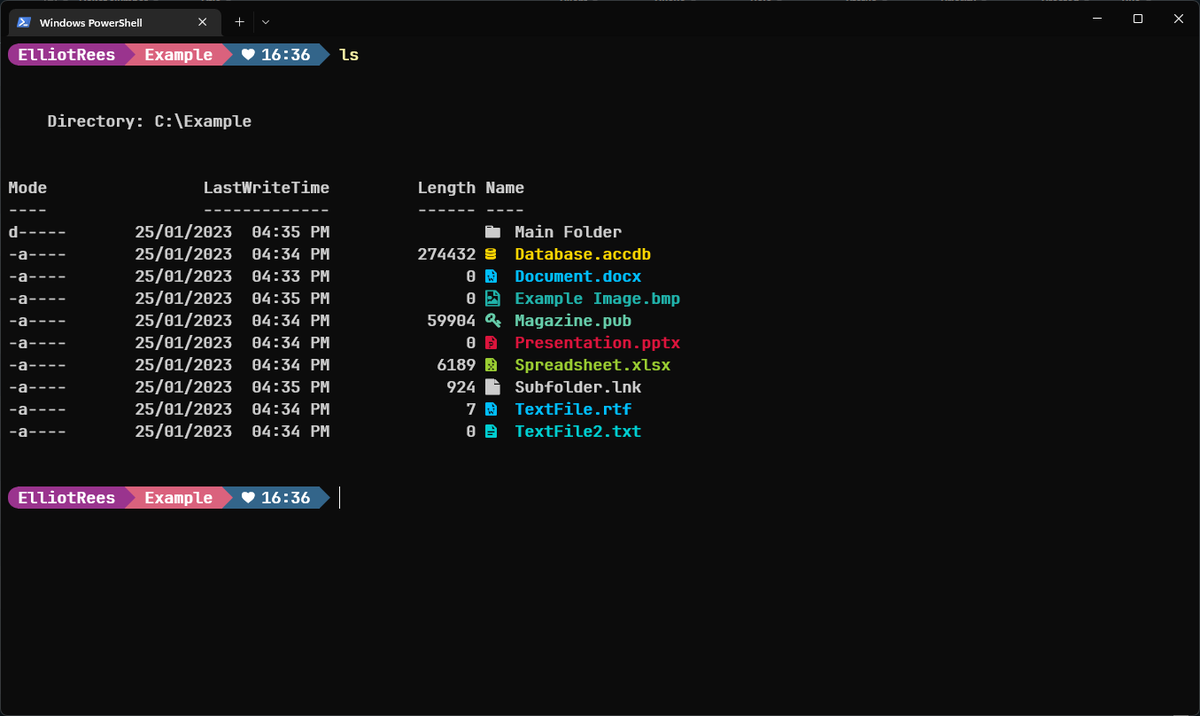Close the Windows PowerShell tab
This screenshot has height=716, width=1200.
203,21
